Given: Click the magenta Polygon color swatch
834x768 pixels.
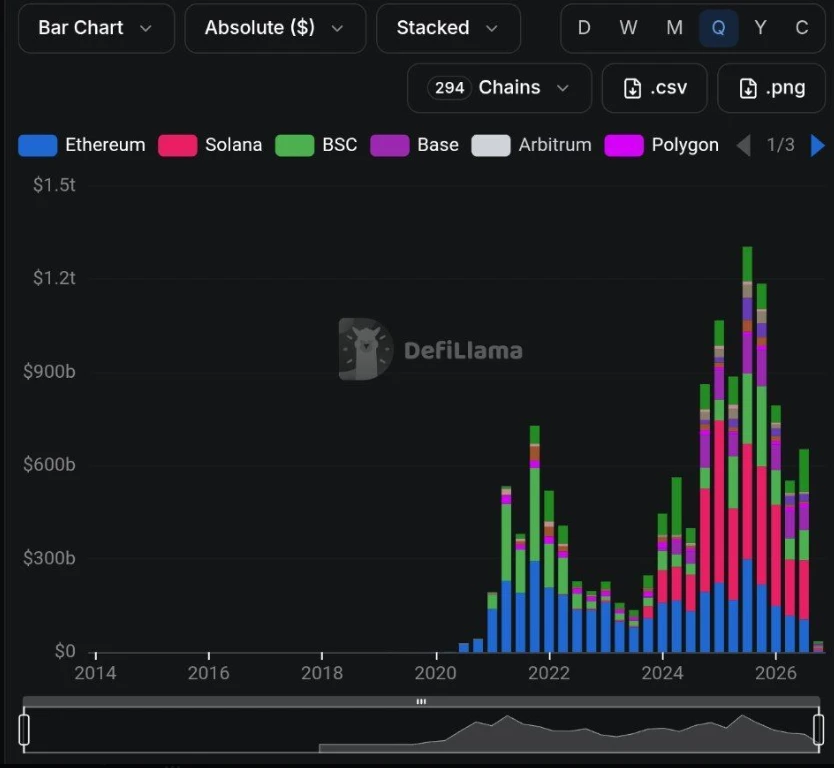Looking at the screenshot, I should click(x=624, y=146).
